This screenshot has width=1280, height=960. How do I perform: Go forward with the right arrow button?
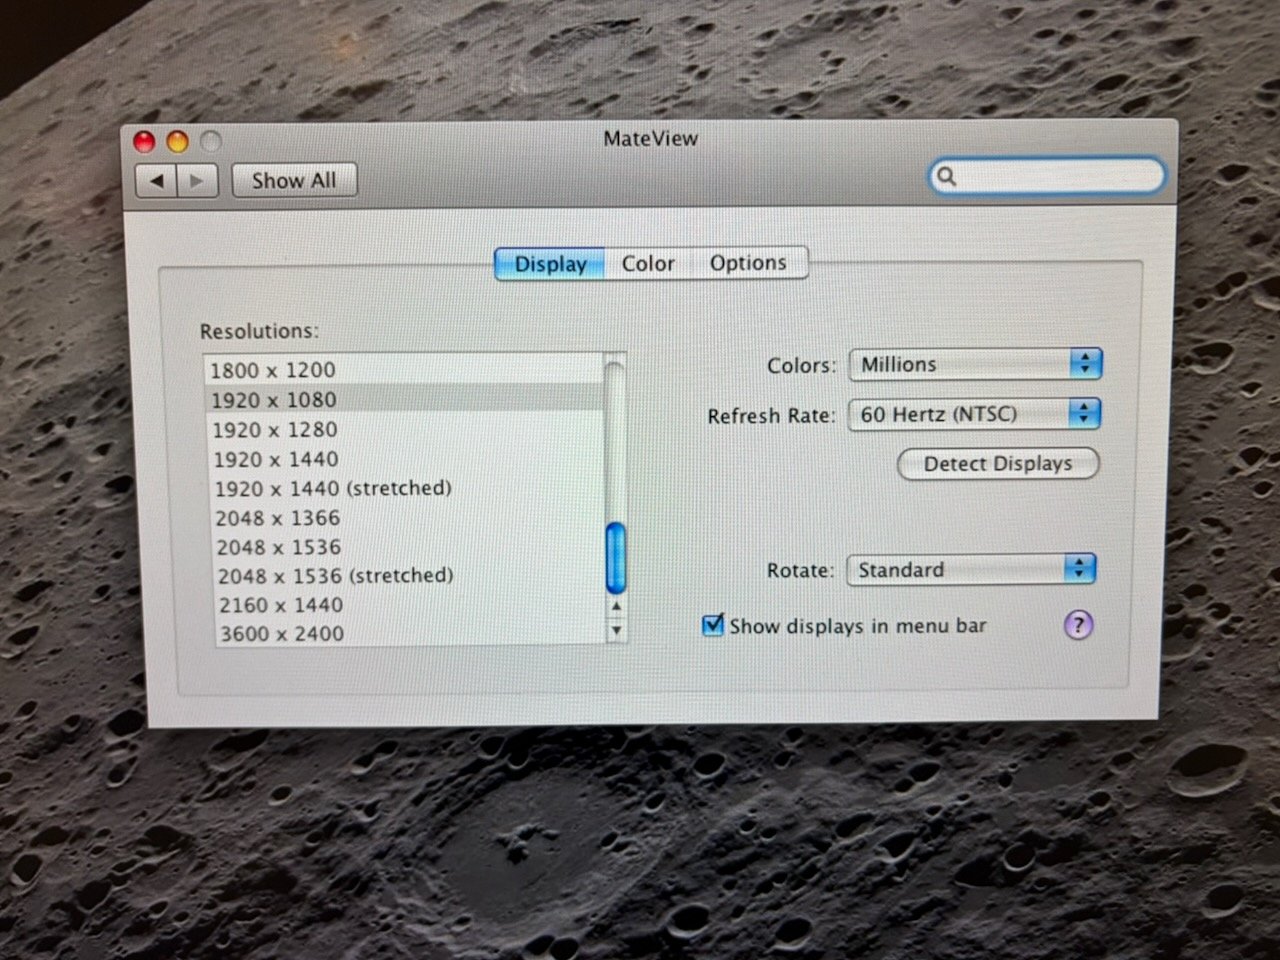[x=197, y=181]
